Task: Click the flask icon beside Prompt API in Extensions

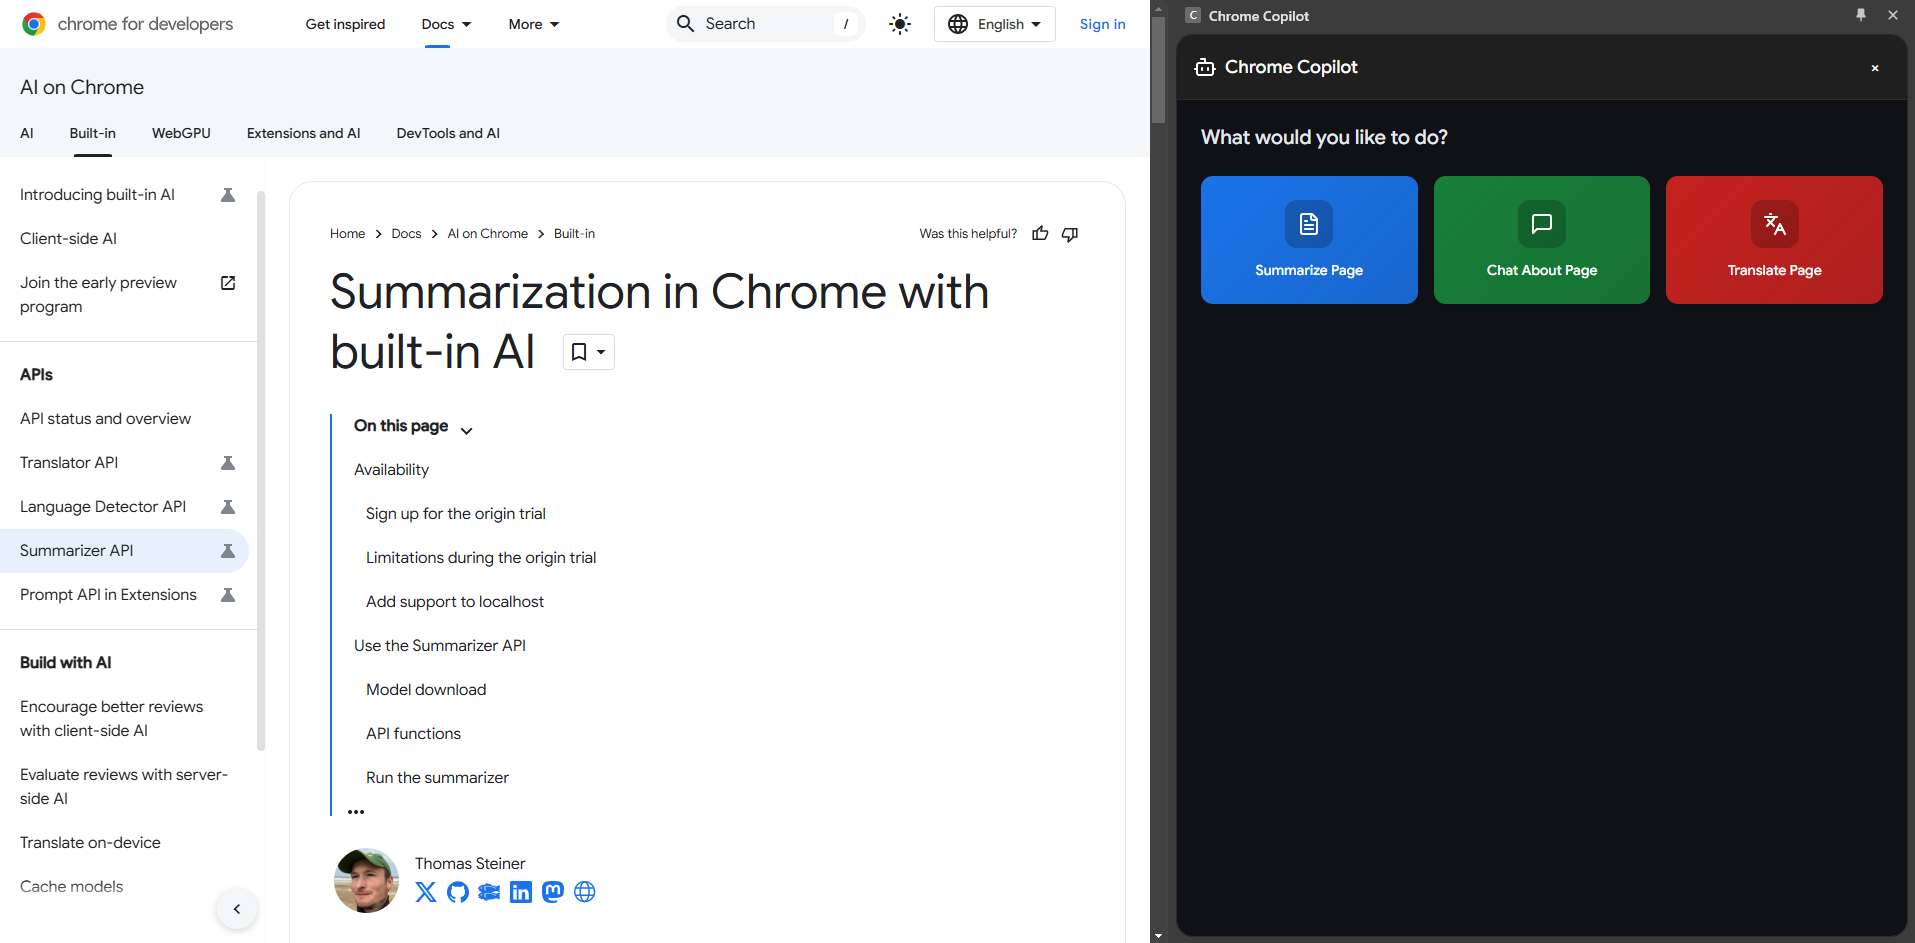Action: 228,595
